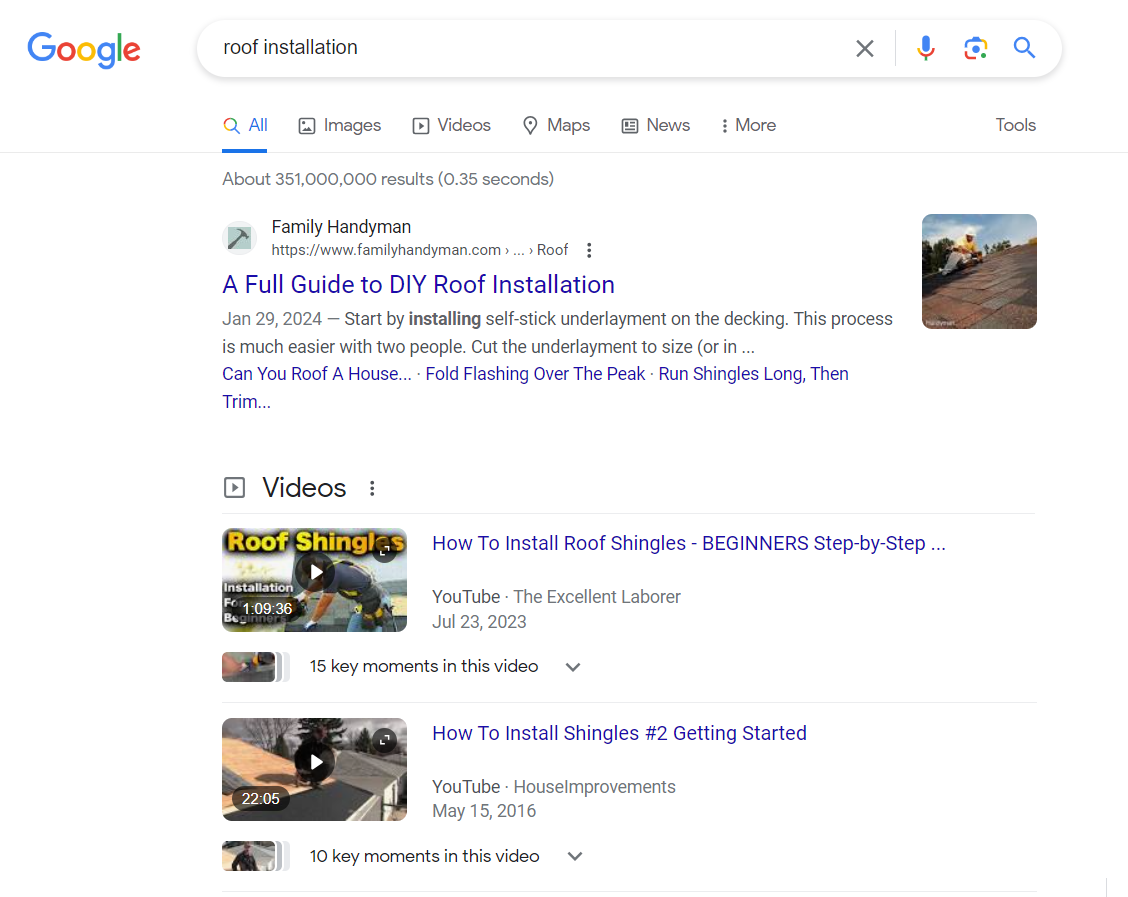
Task: Open the Maps tab
Action: (x=556, y=125)
